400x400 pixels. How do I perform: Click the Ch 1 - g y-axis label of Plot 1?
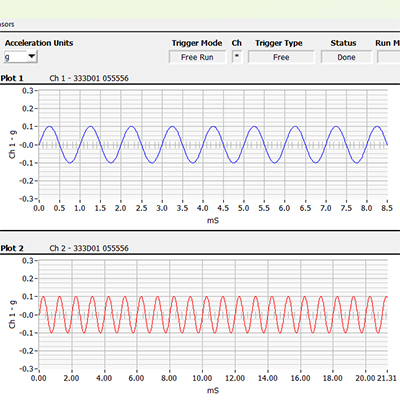point(12,144)
